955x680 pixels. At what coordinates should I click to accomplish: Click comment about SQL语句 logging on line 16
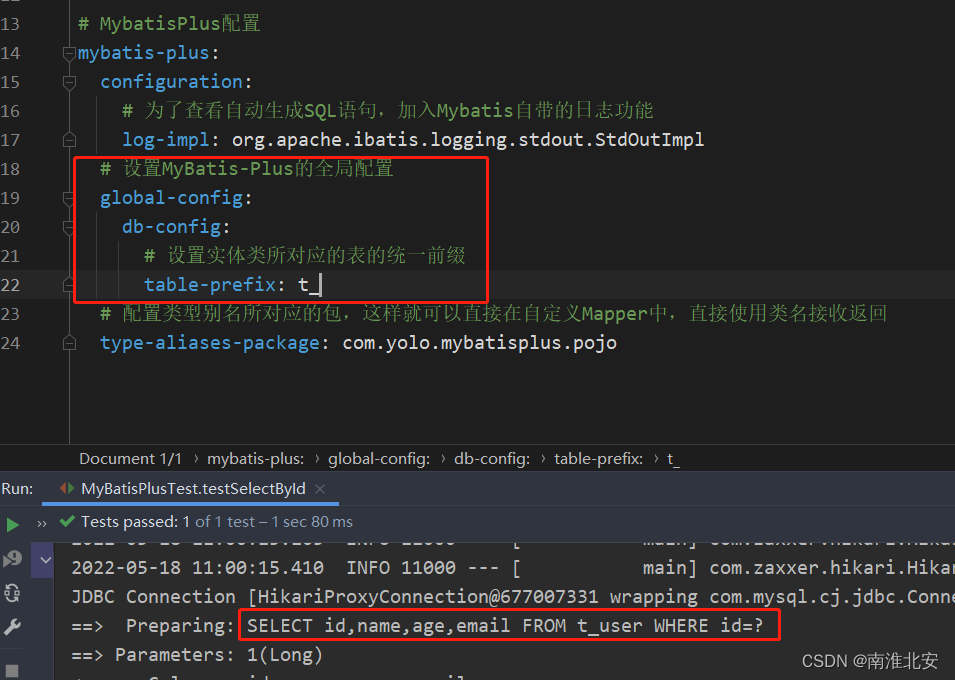coord(388,110)
